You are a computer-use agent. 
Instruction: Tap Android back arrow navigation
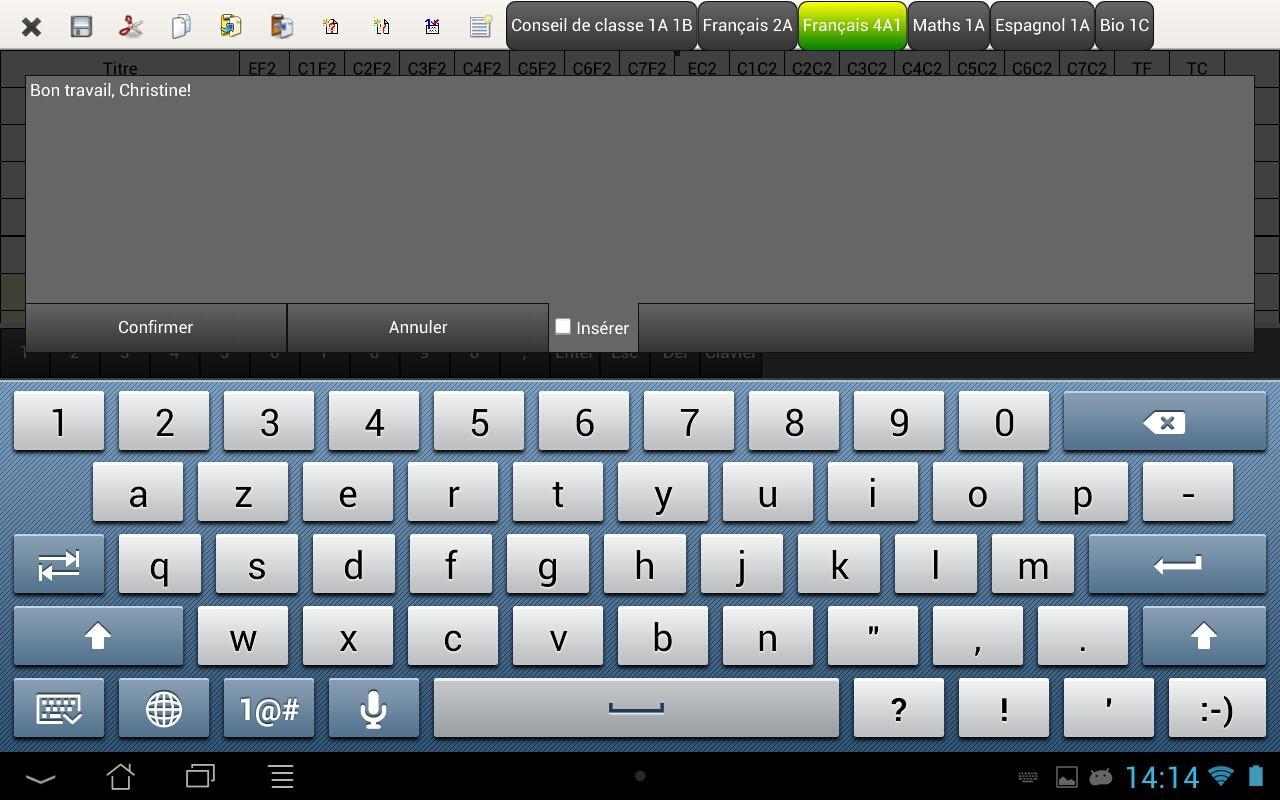pos(40,777)
